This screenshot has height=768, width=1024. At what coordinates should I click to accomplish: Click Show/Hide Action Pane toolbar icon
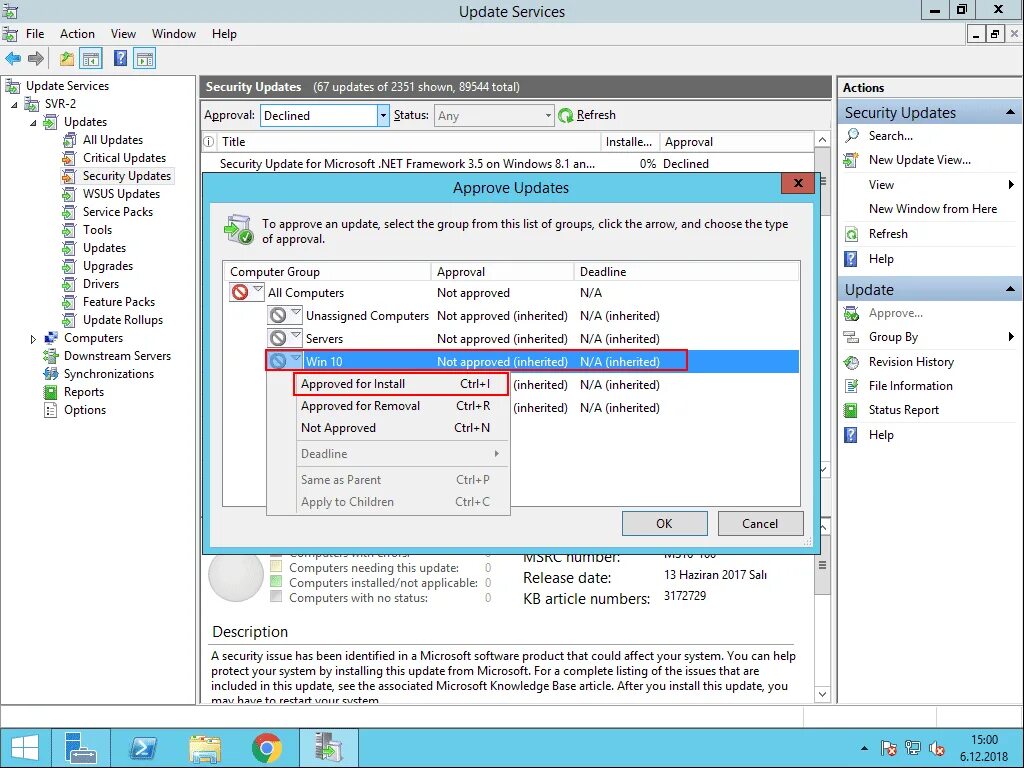point(145,59)
